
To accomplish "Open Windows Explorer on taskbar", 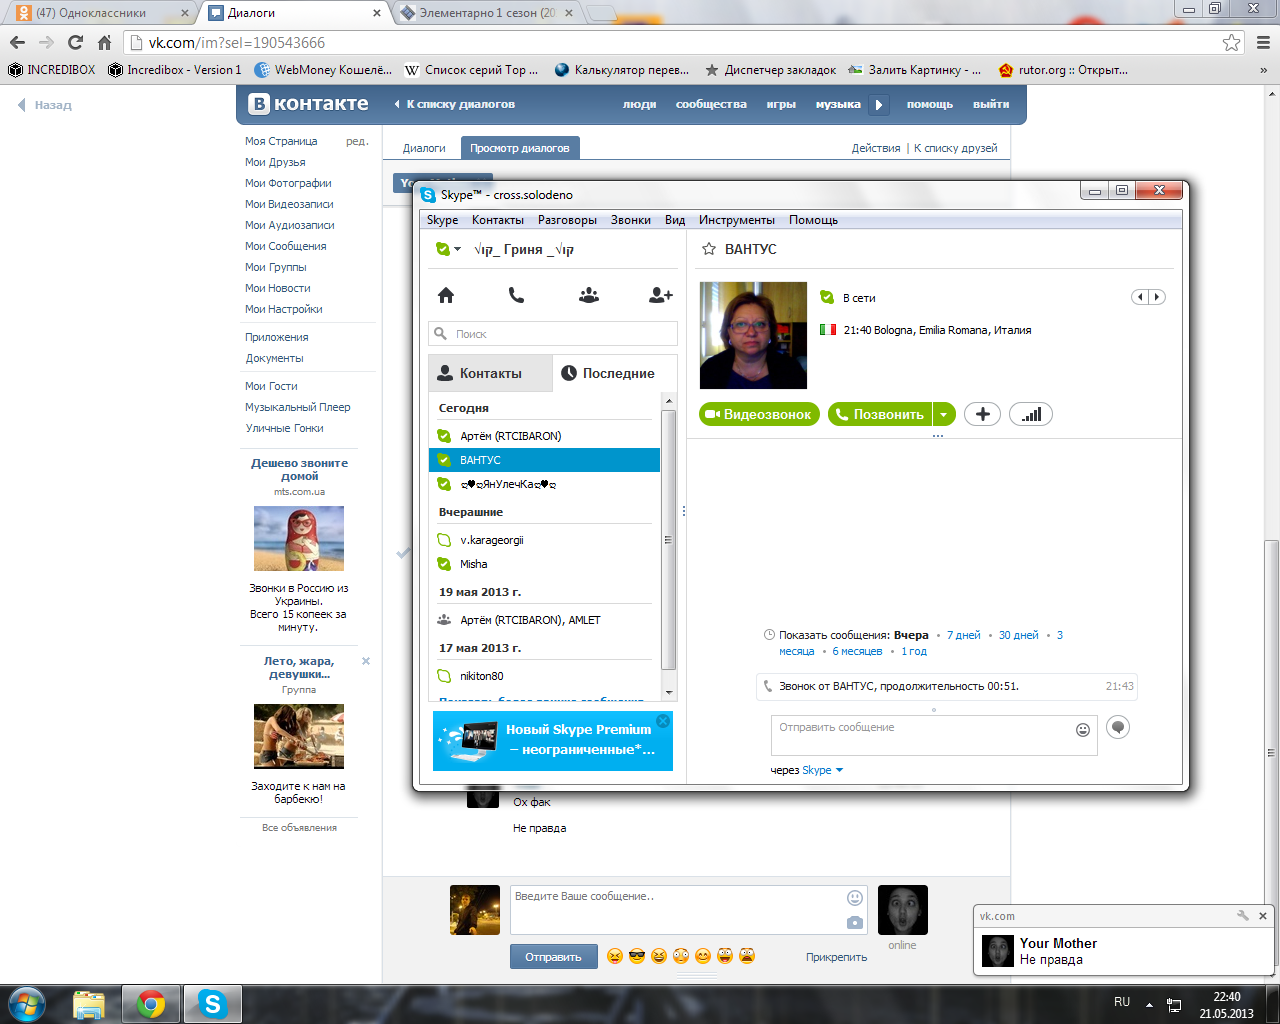I will click(89, 1004).
